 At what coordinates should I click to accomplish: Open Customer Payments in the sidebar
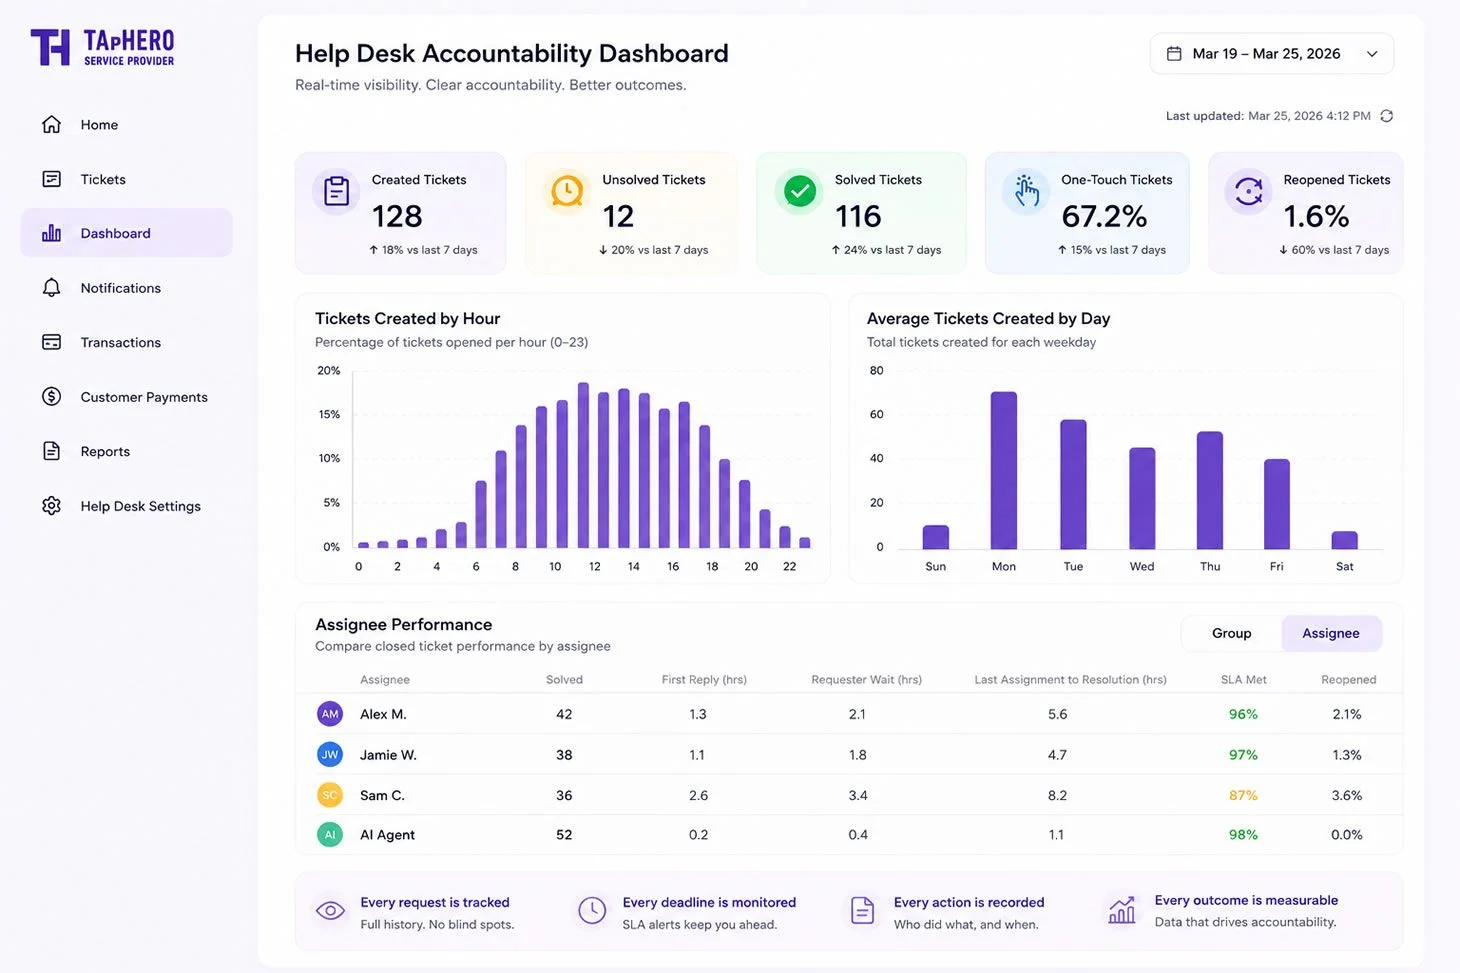click(x=127, y=397)
